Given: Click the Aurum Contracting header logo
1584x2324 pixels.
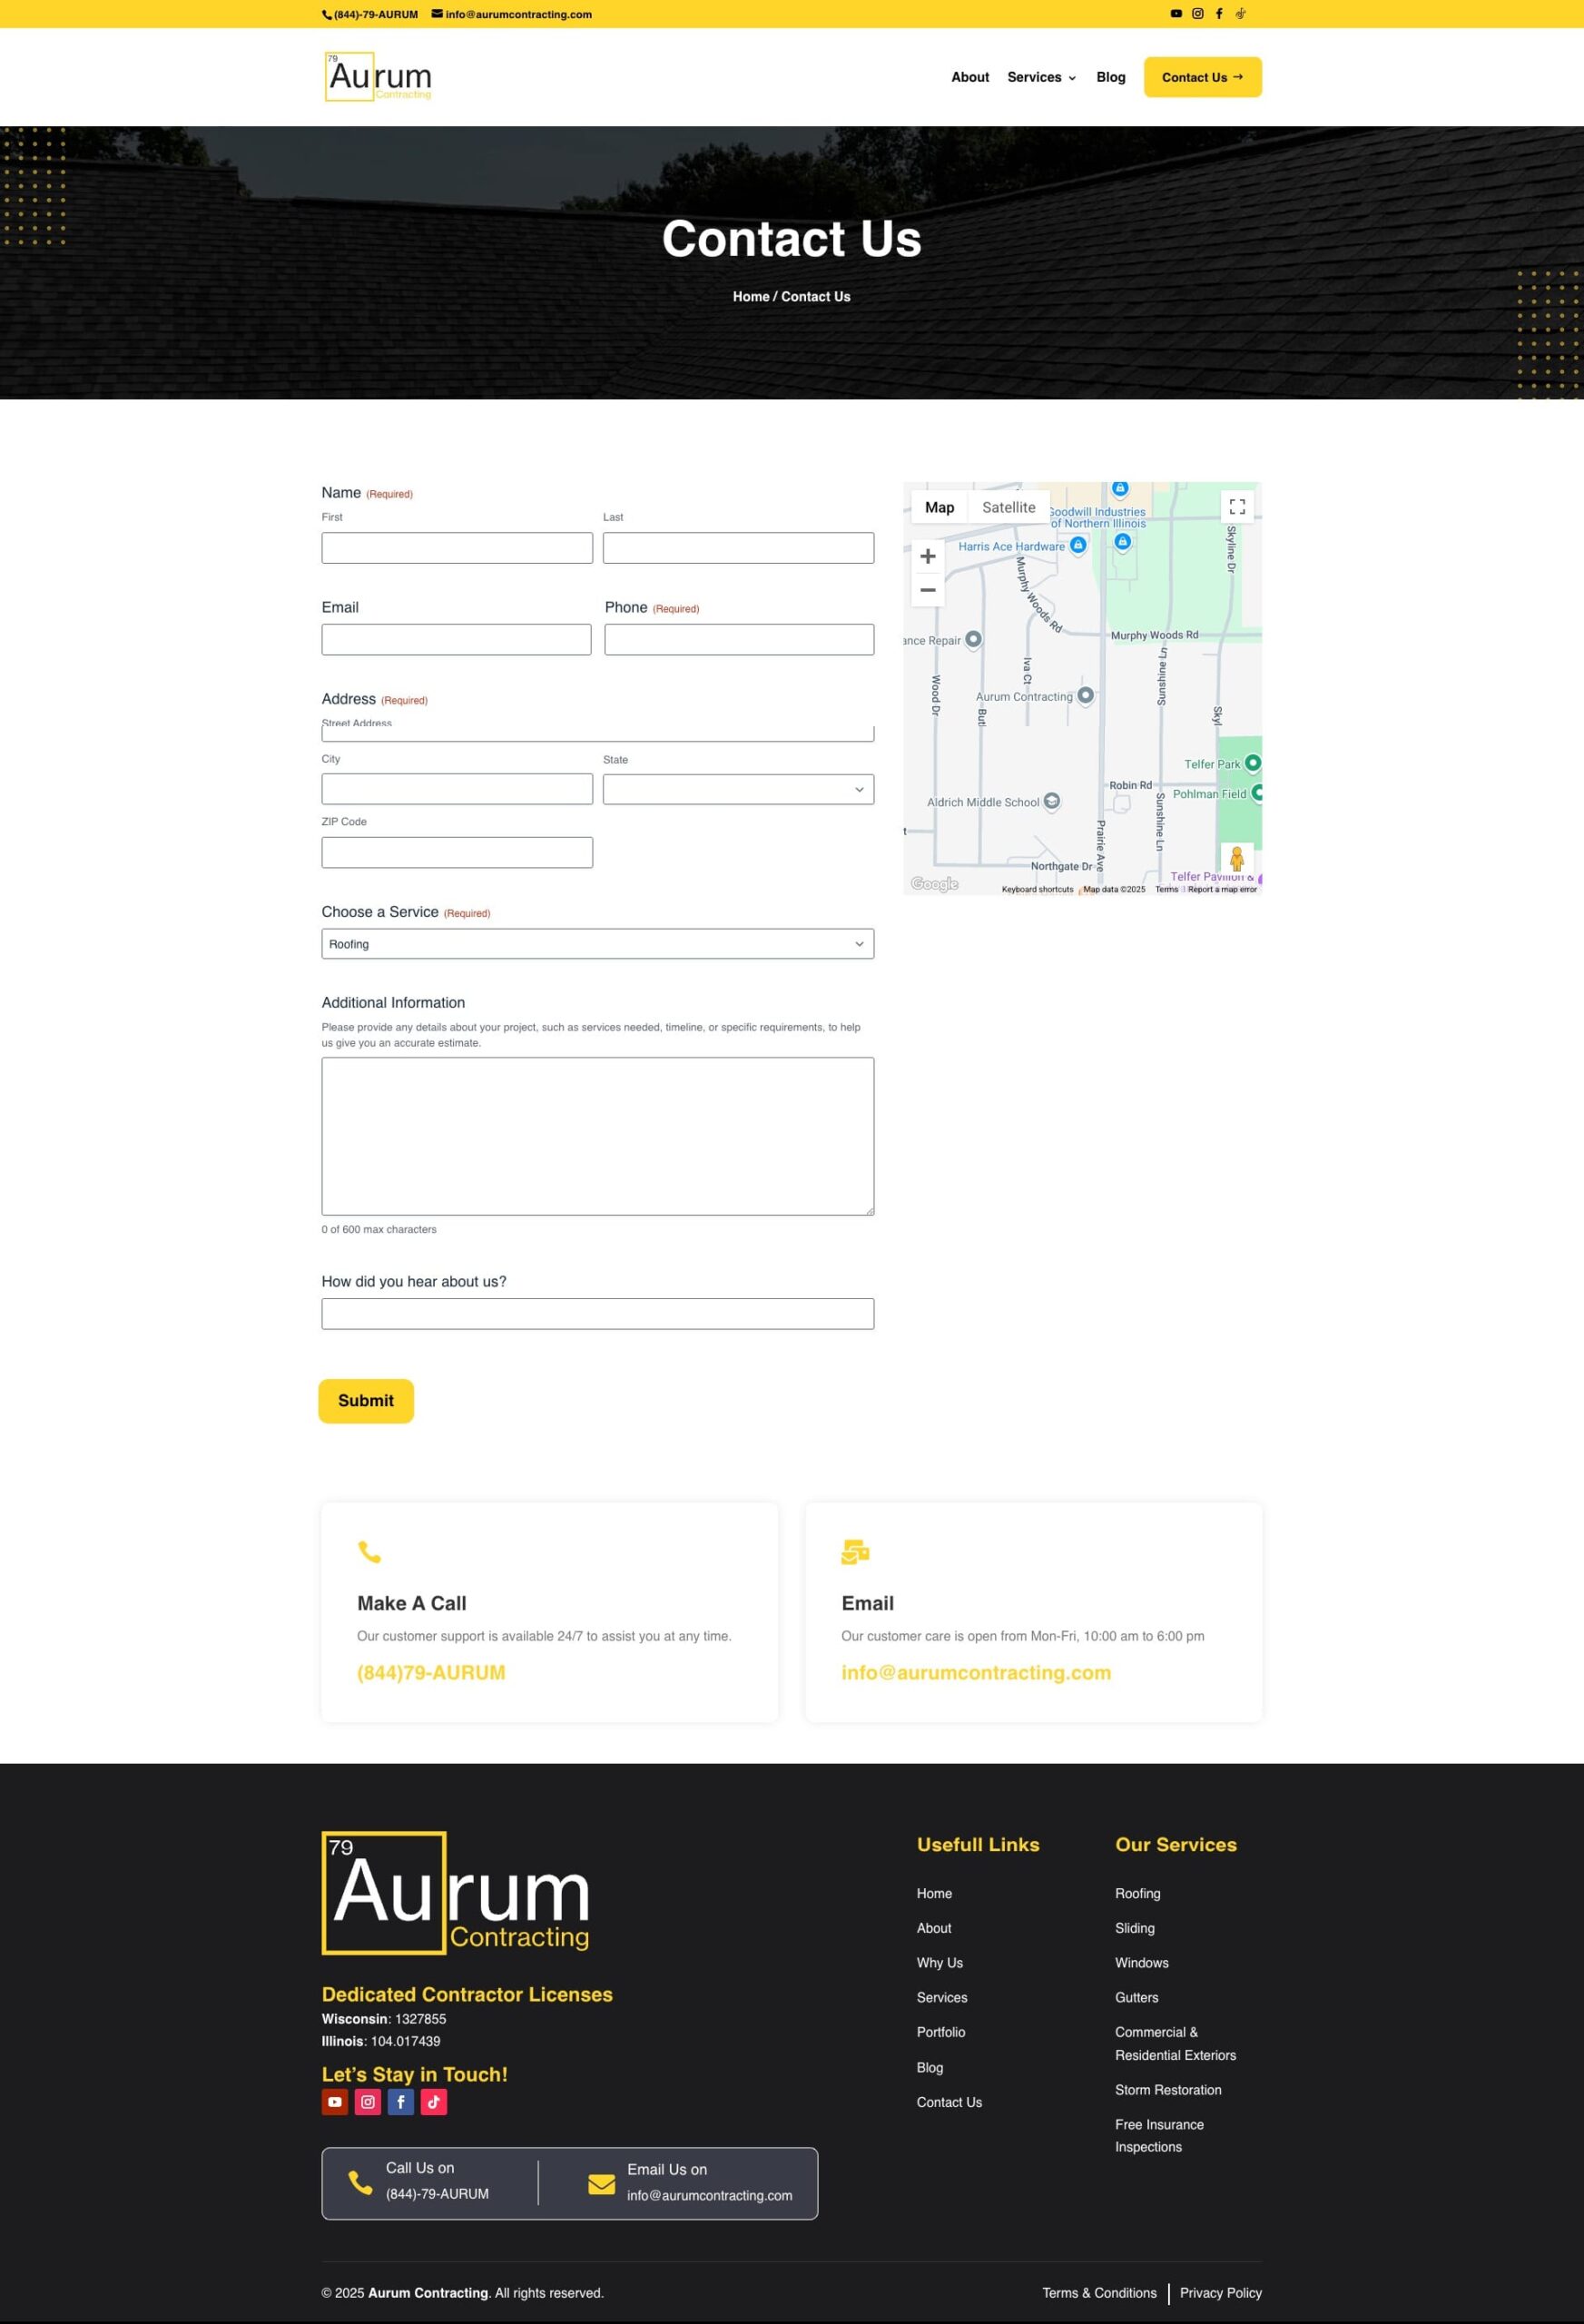Looking at the screenshot, I should (378, 77).
